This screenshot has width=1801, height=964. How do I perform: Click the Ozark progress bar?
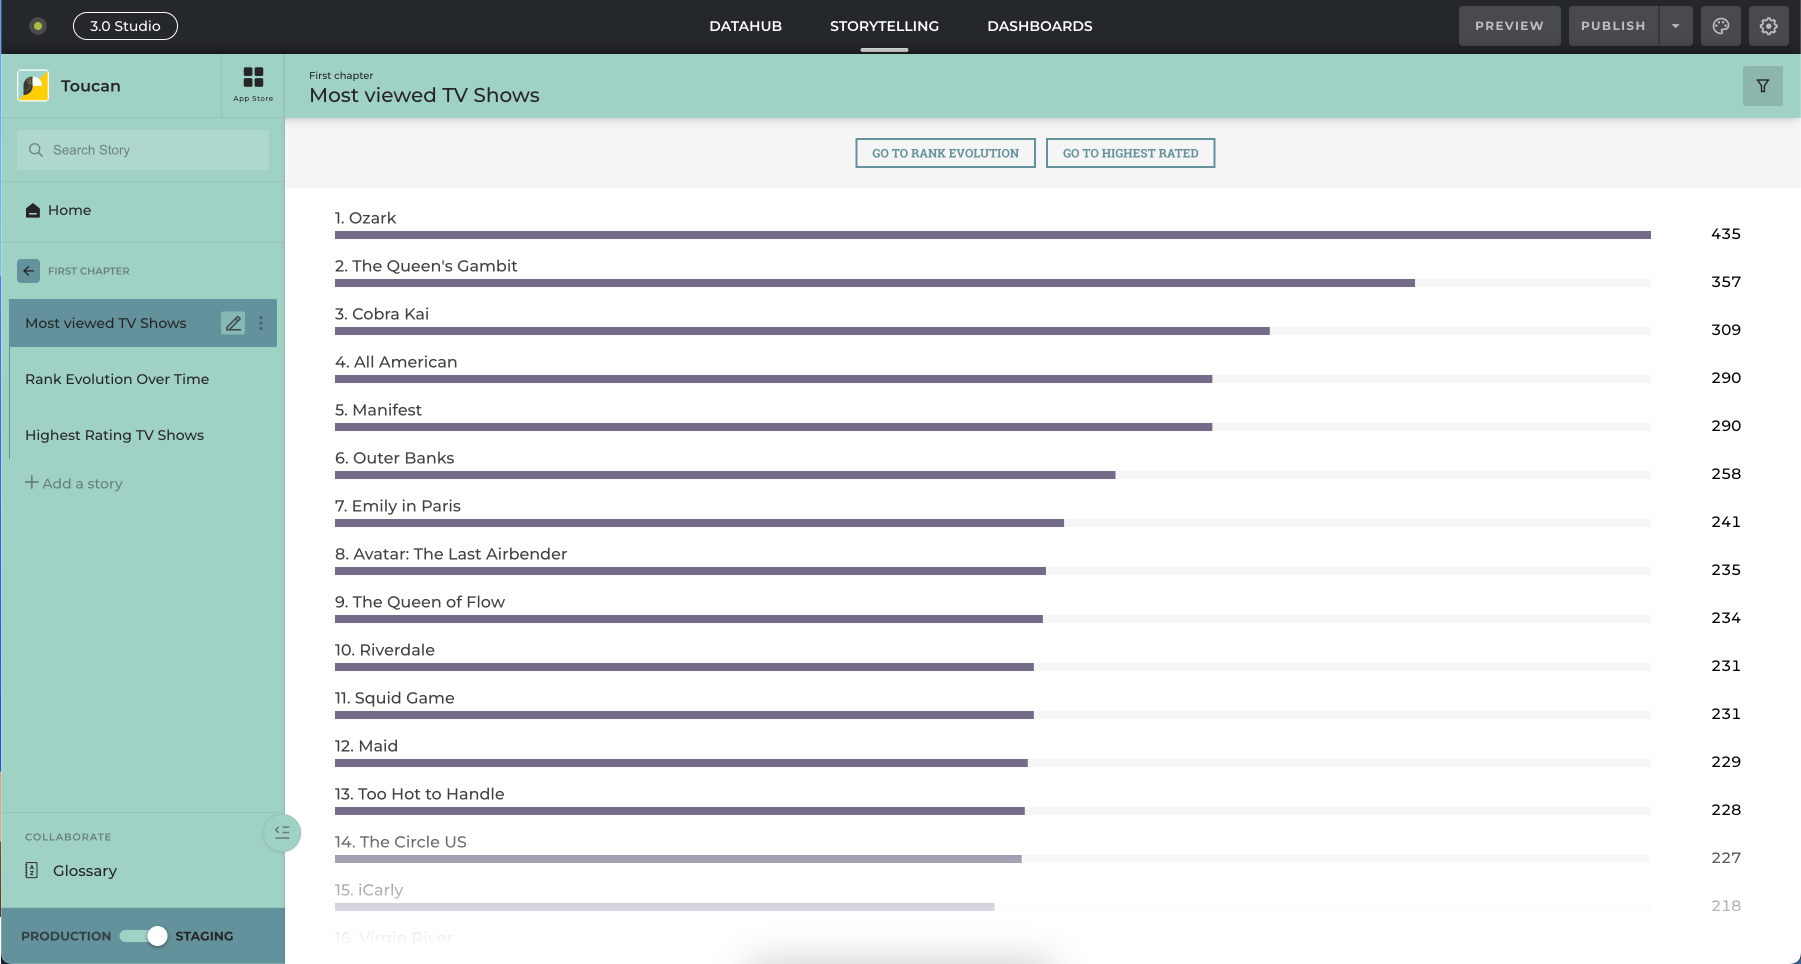[992, 235]
